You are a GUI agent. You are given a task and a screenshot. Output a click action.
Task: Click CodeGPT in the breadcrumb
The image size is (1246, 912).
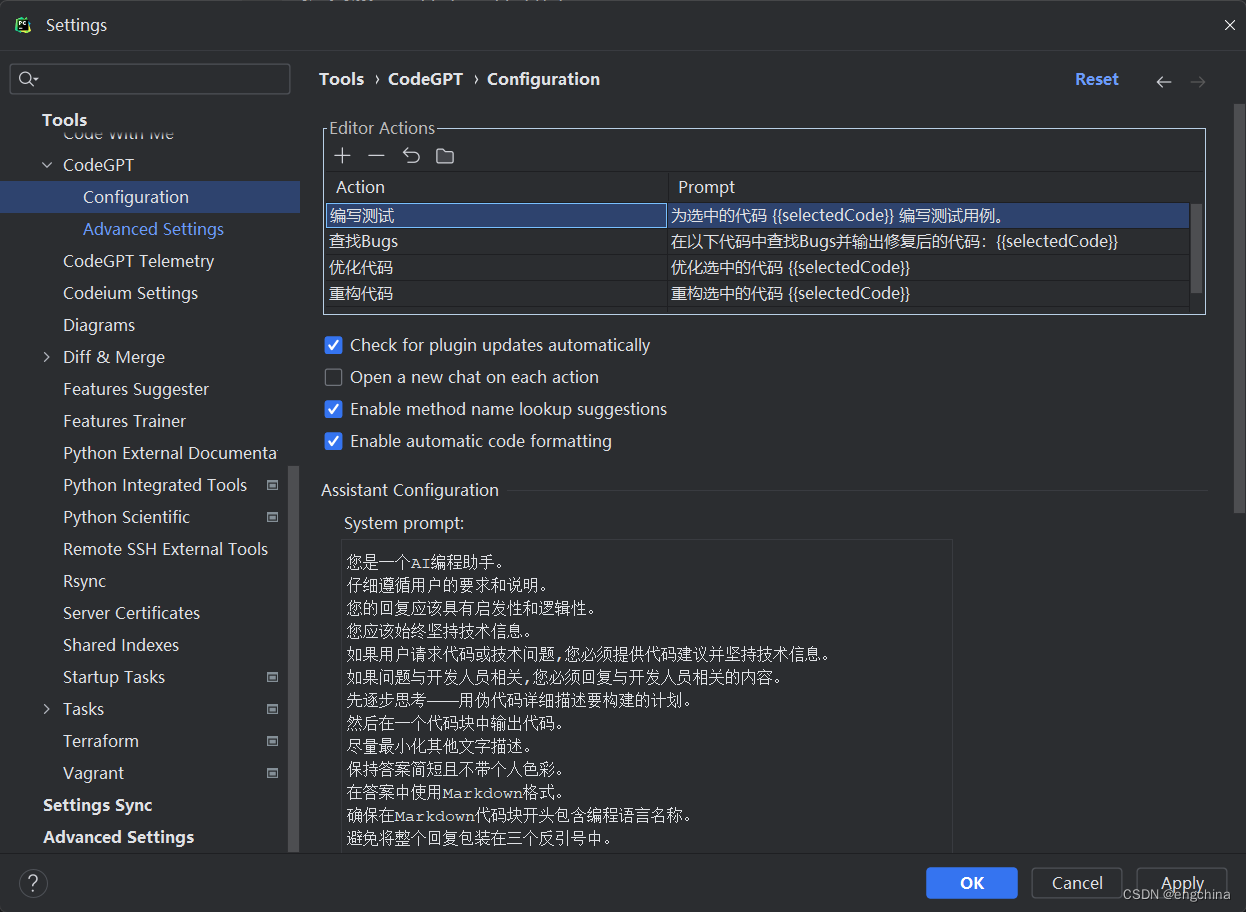click(425, 79)
